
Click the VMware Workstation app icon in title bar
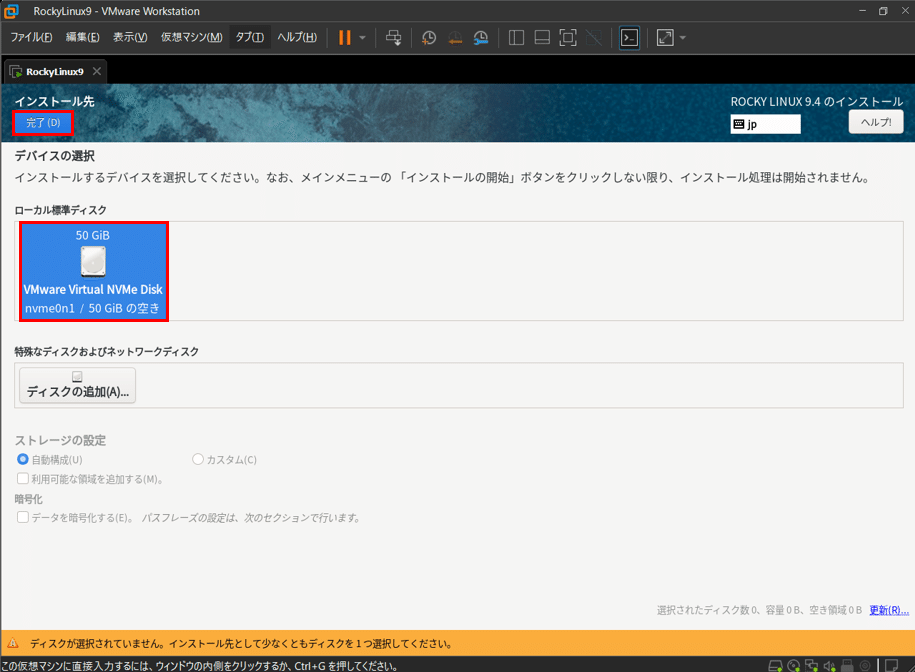point(11,11)
